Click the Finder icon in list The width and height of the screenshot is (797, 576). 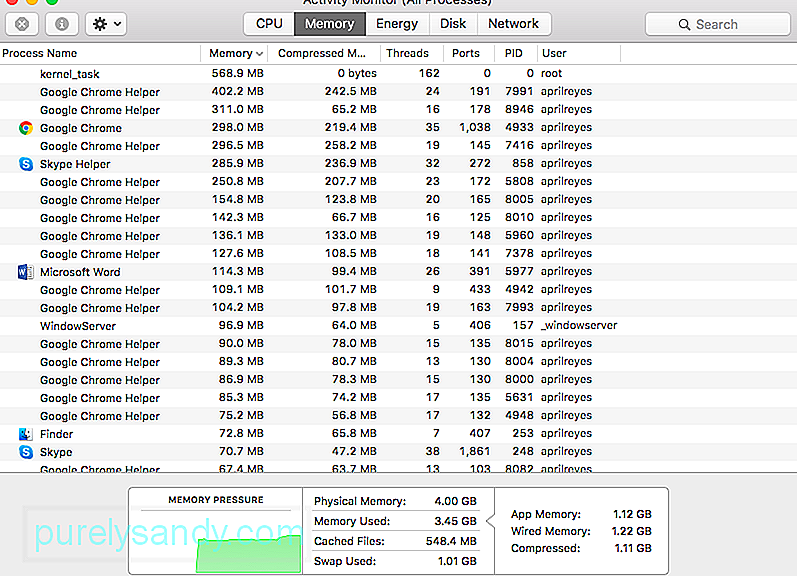coord(26,434)
